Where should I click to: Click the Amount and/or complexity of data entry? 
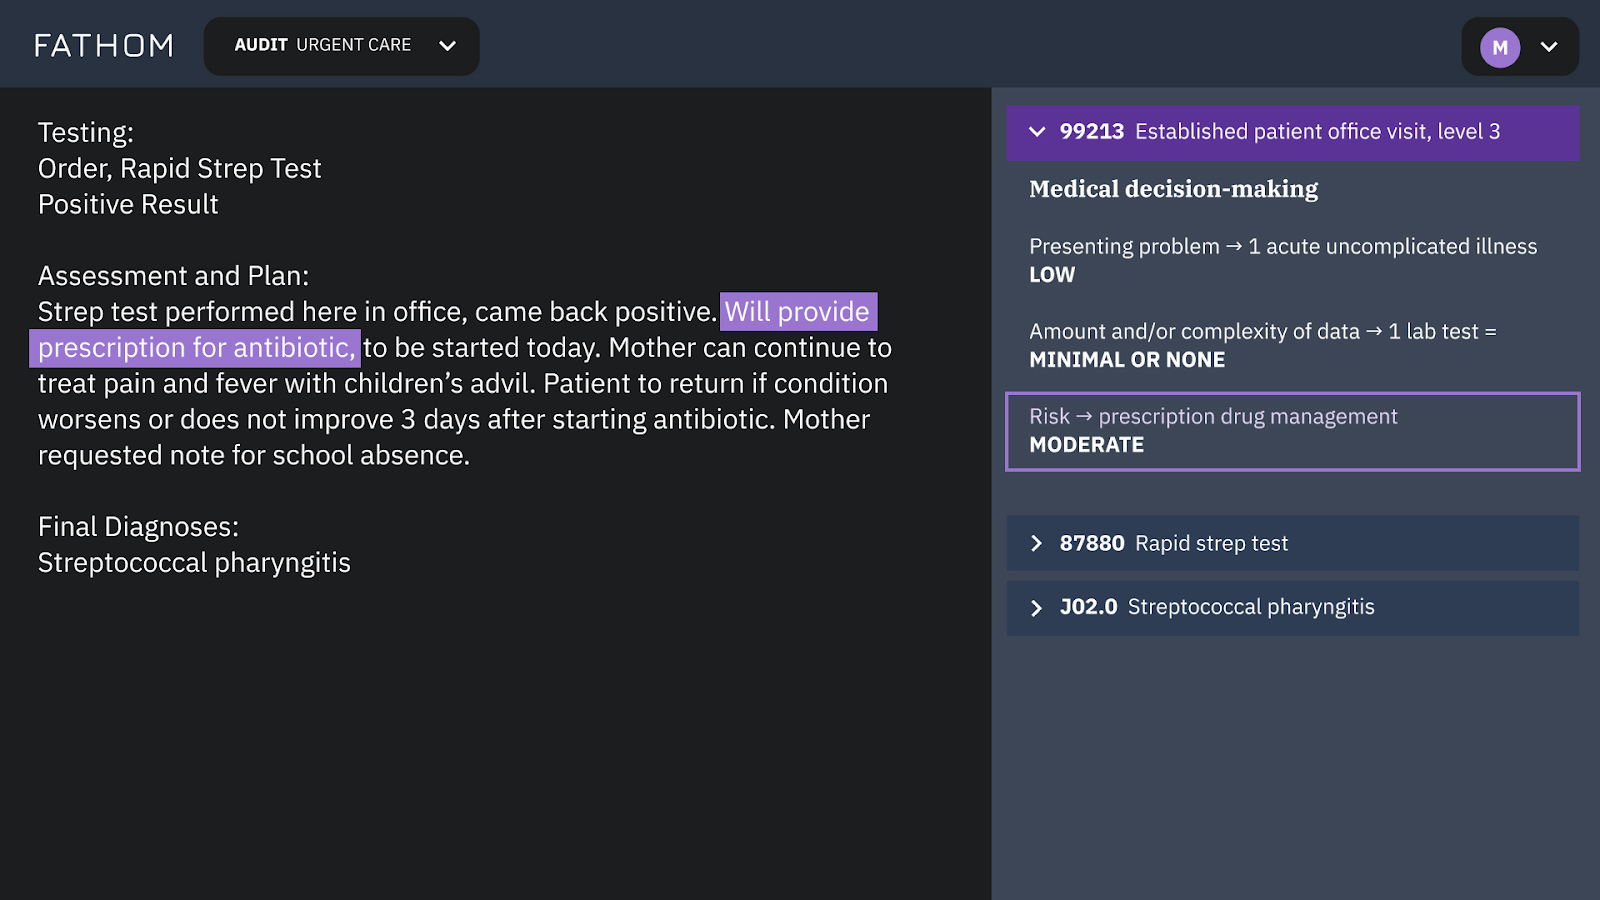click(1263, 345)
